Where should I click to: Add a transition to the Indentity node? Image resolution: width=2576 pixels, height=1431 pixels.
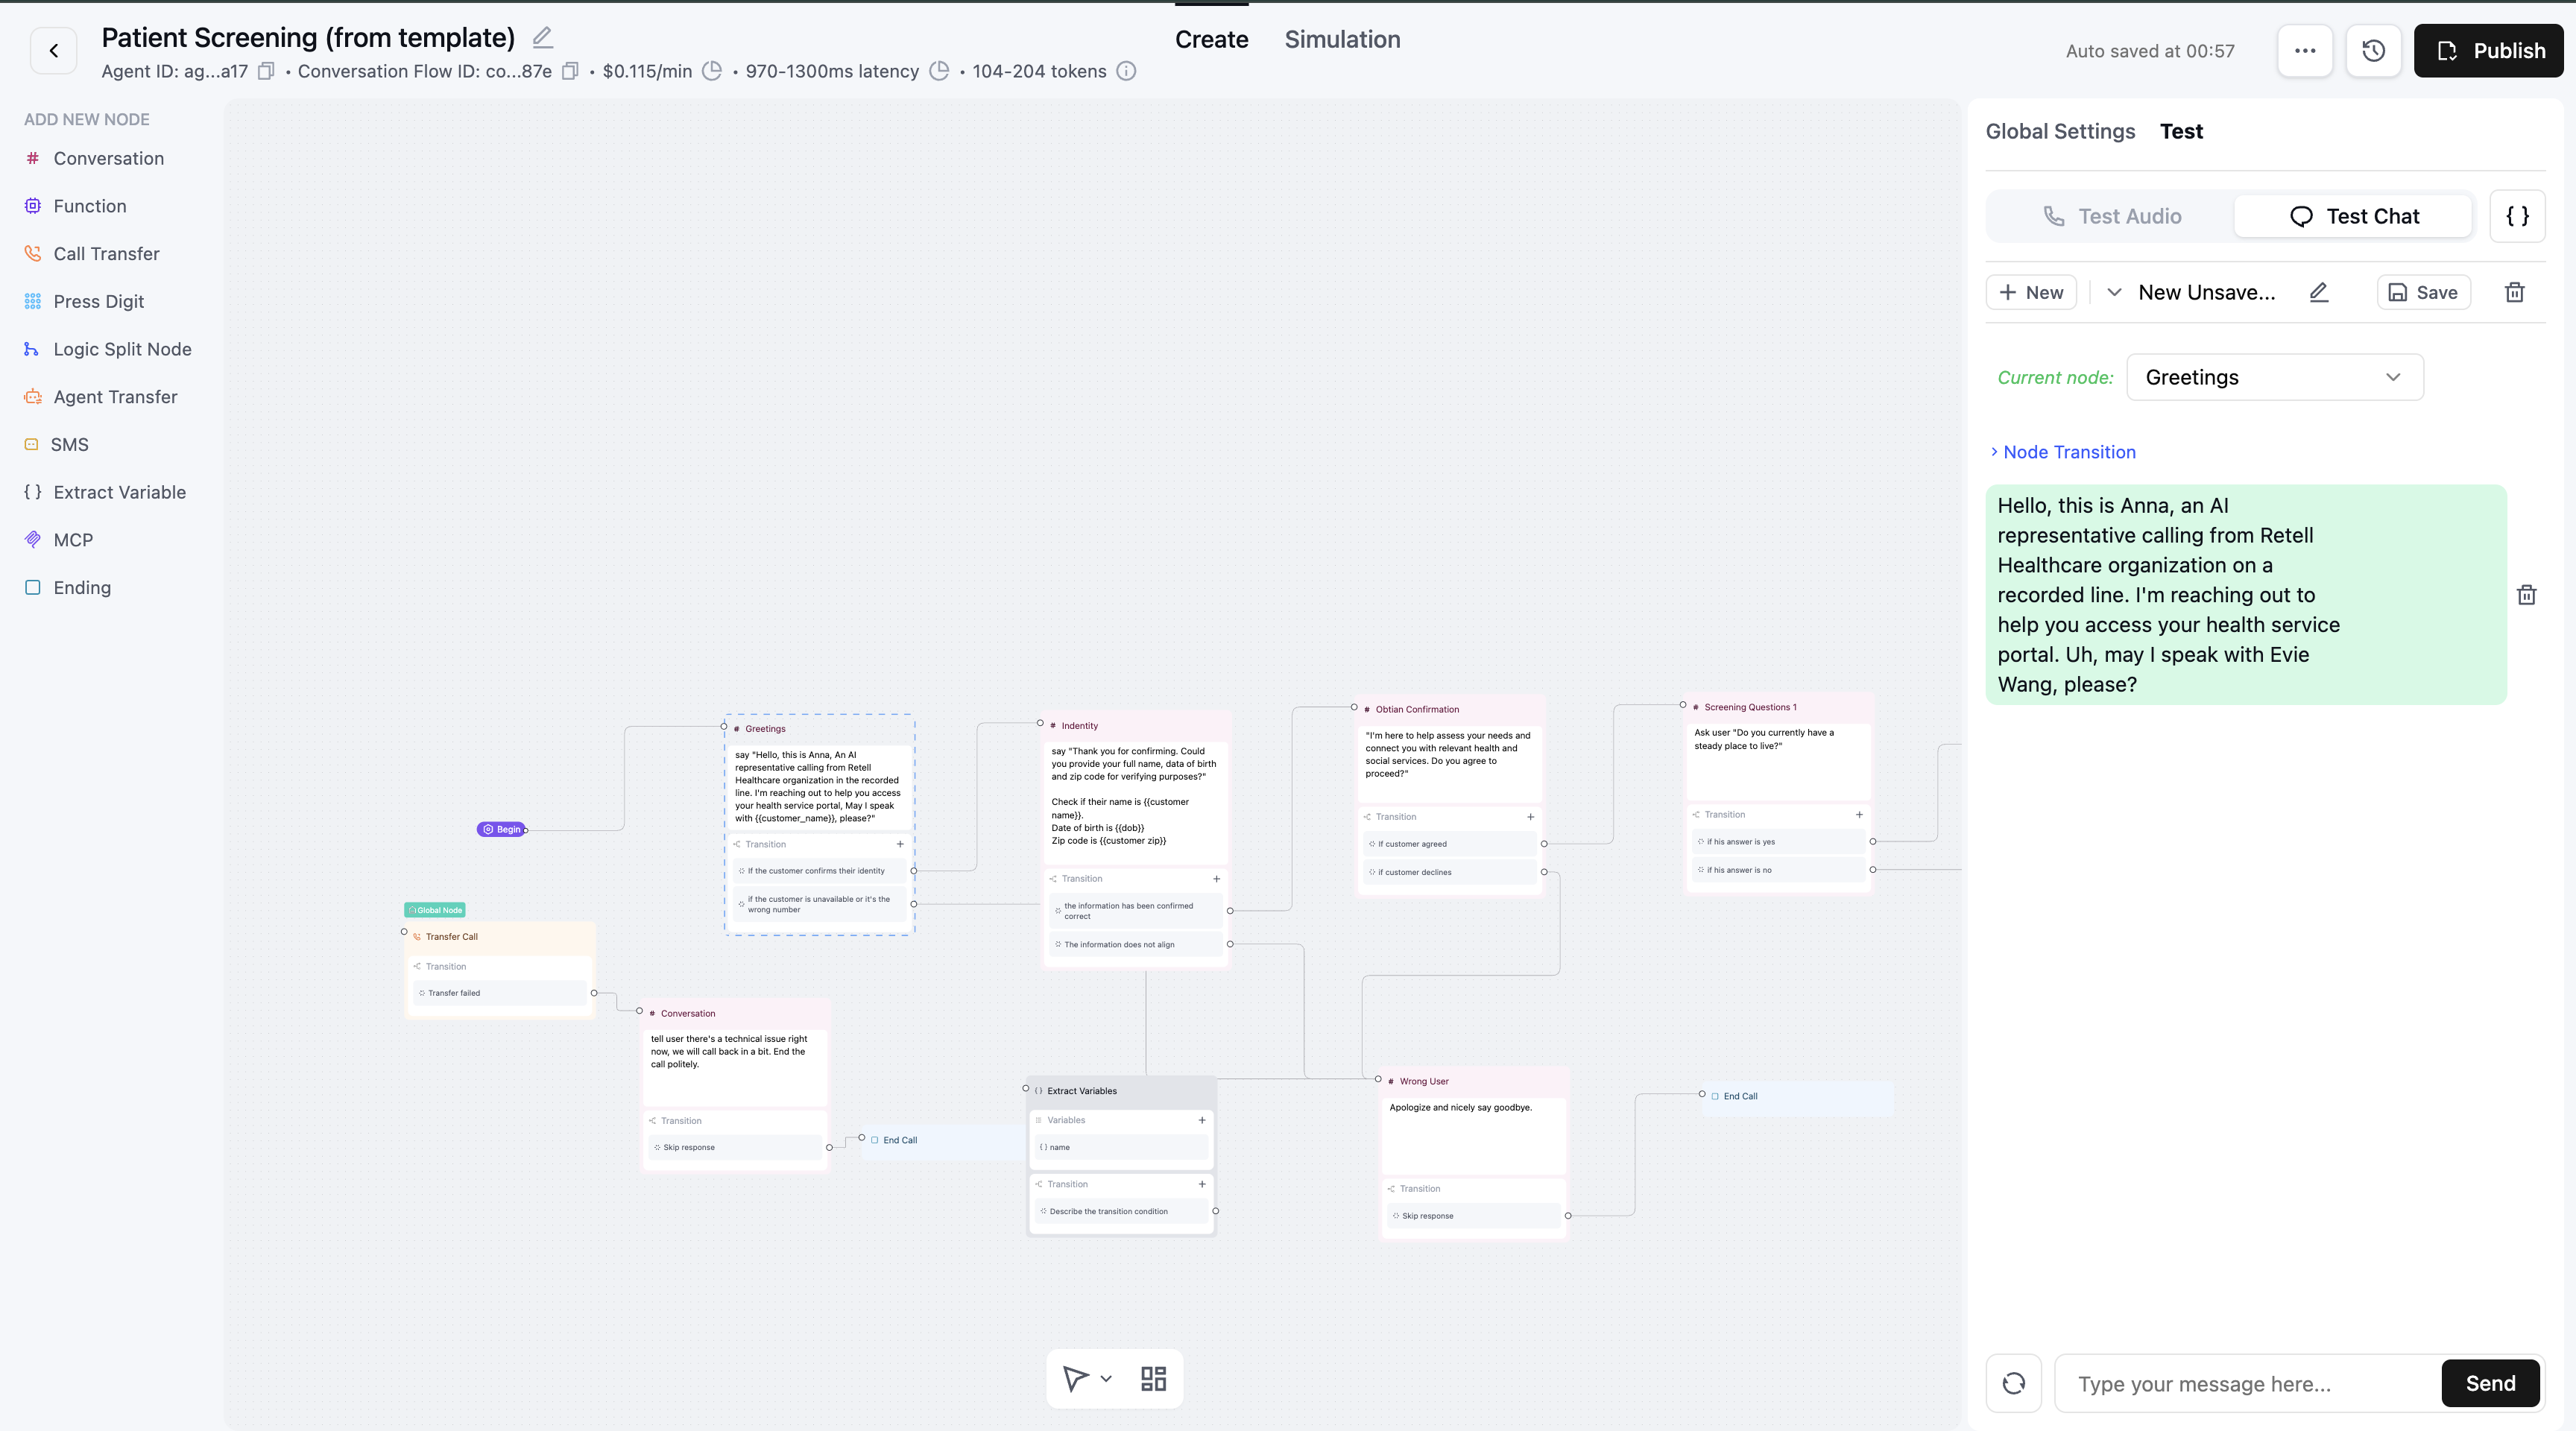[x=1216, y=879]
